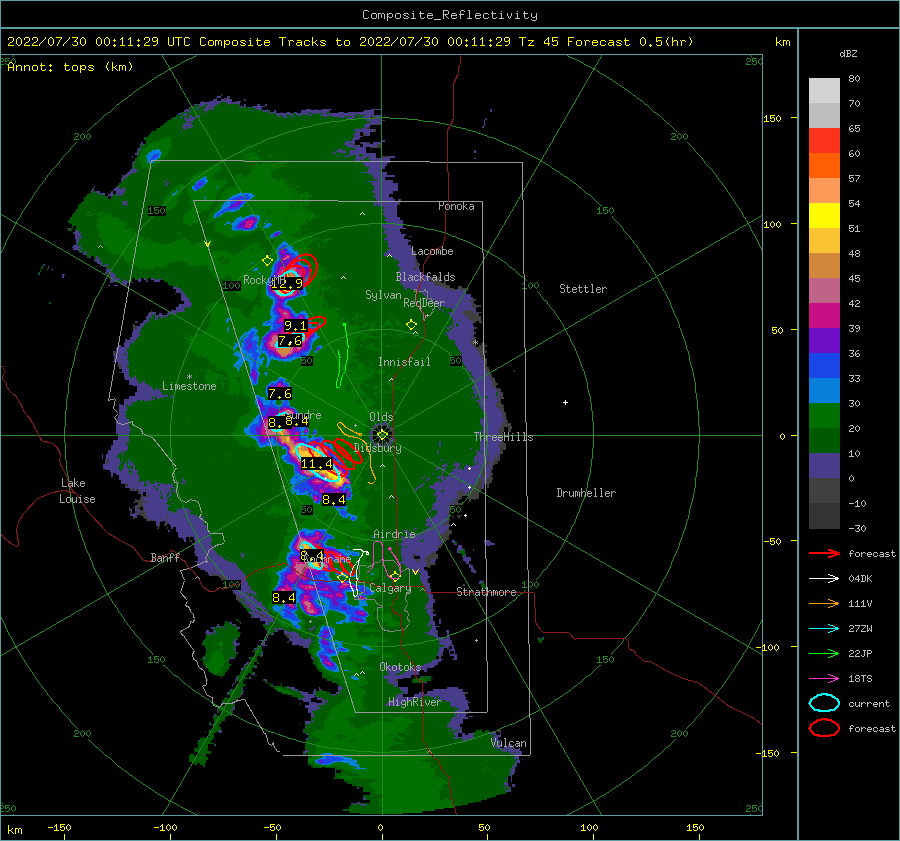
Task: Click the Limestone label
Action: [x=189, y=386]
